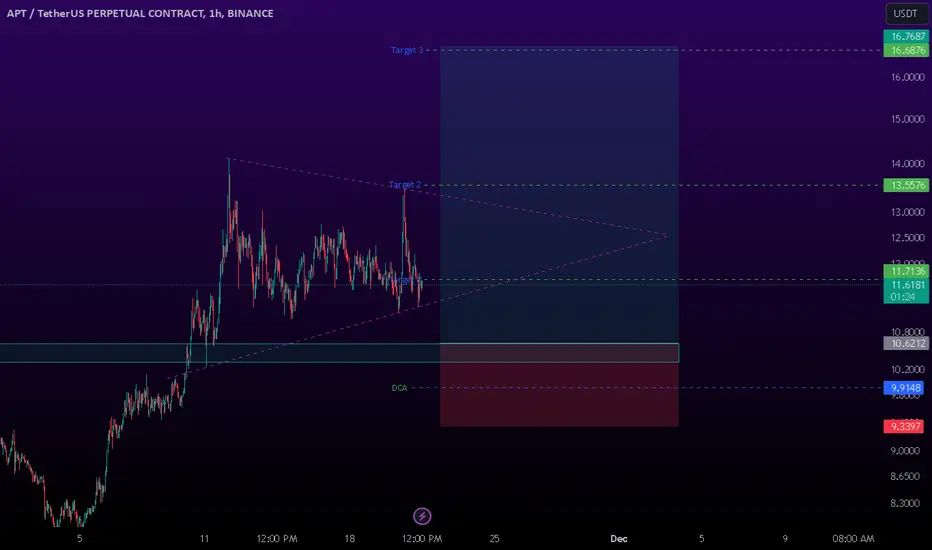Click the 13.5576 price tag
The height and width of the screenshot is (550, 932).
click(906, 185)
